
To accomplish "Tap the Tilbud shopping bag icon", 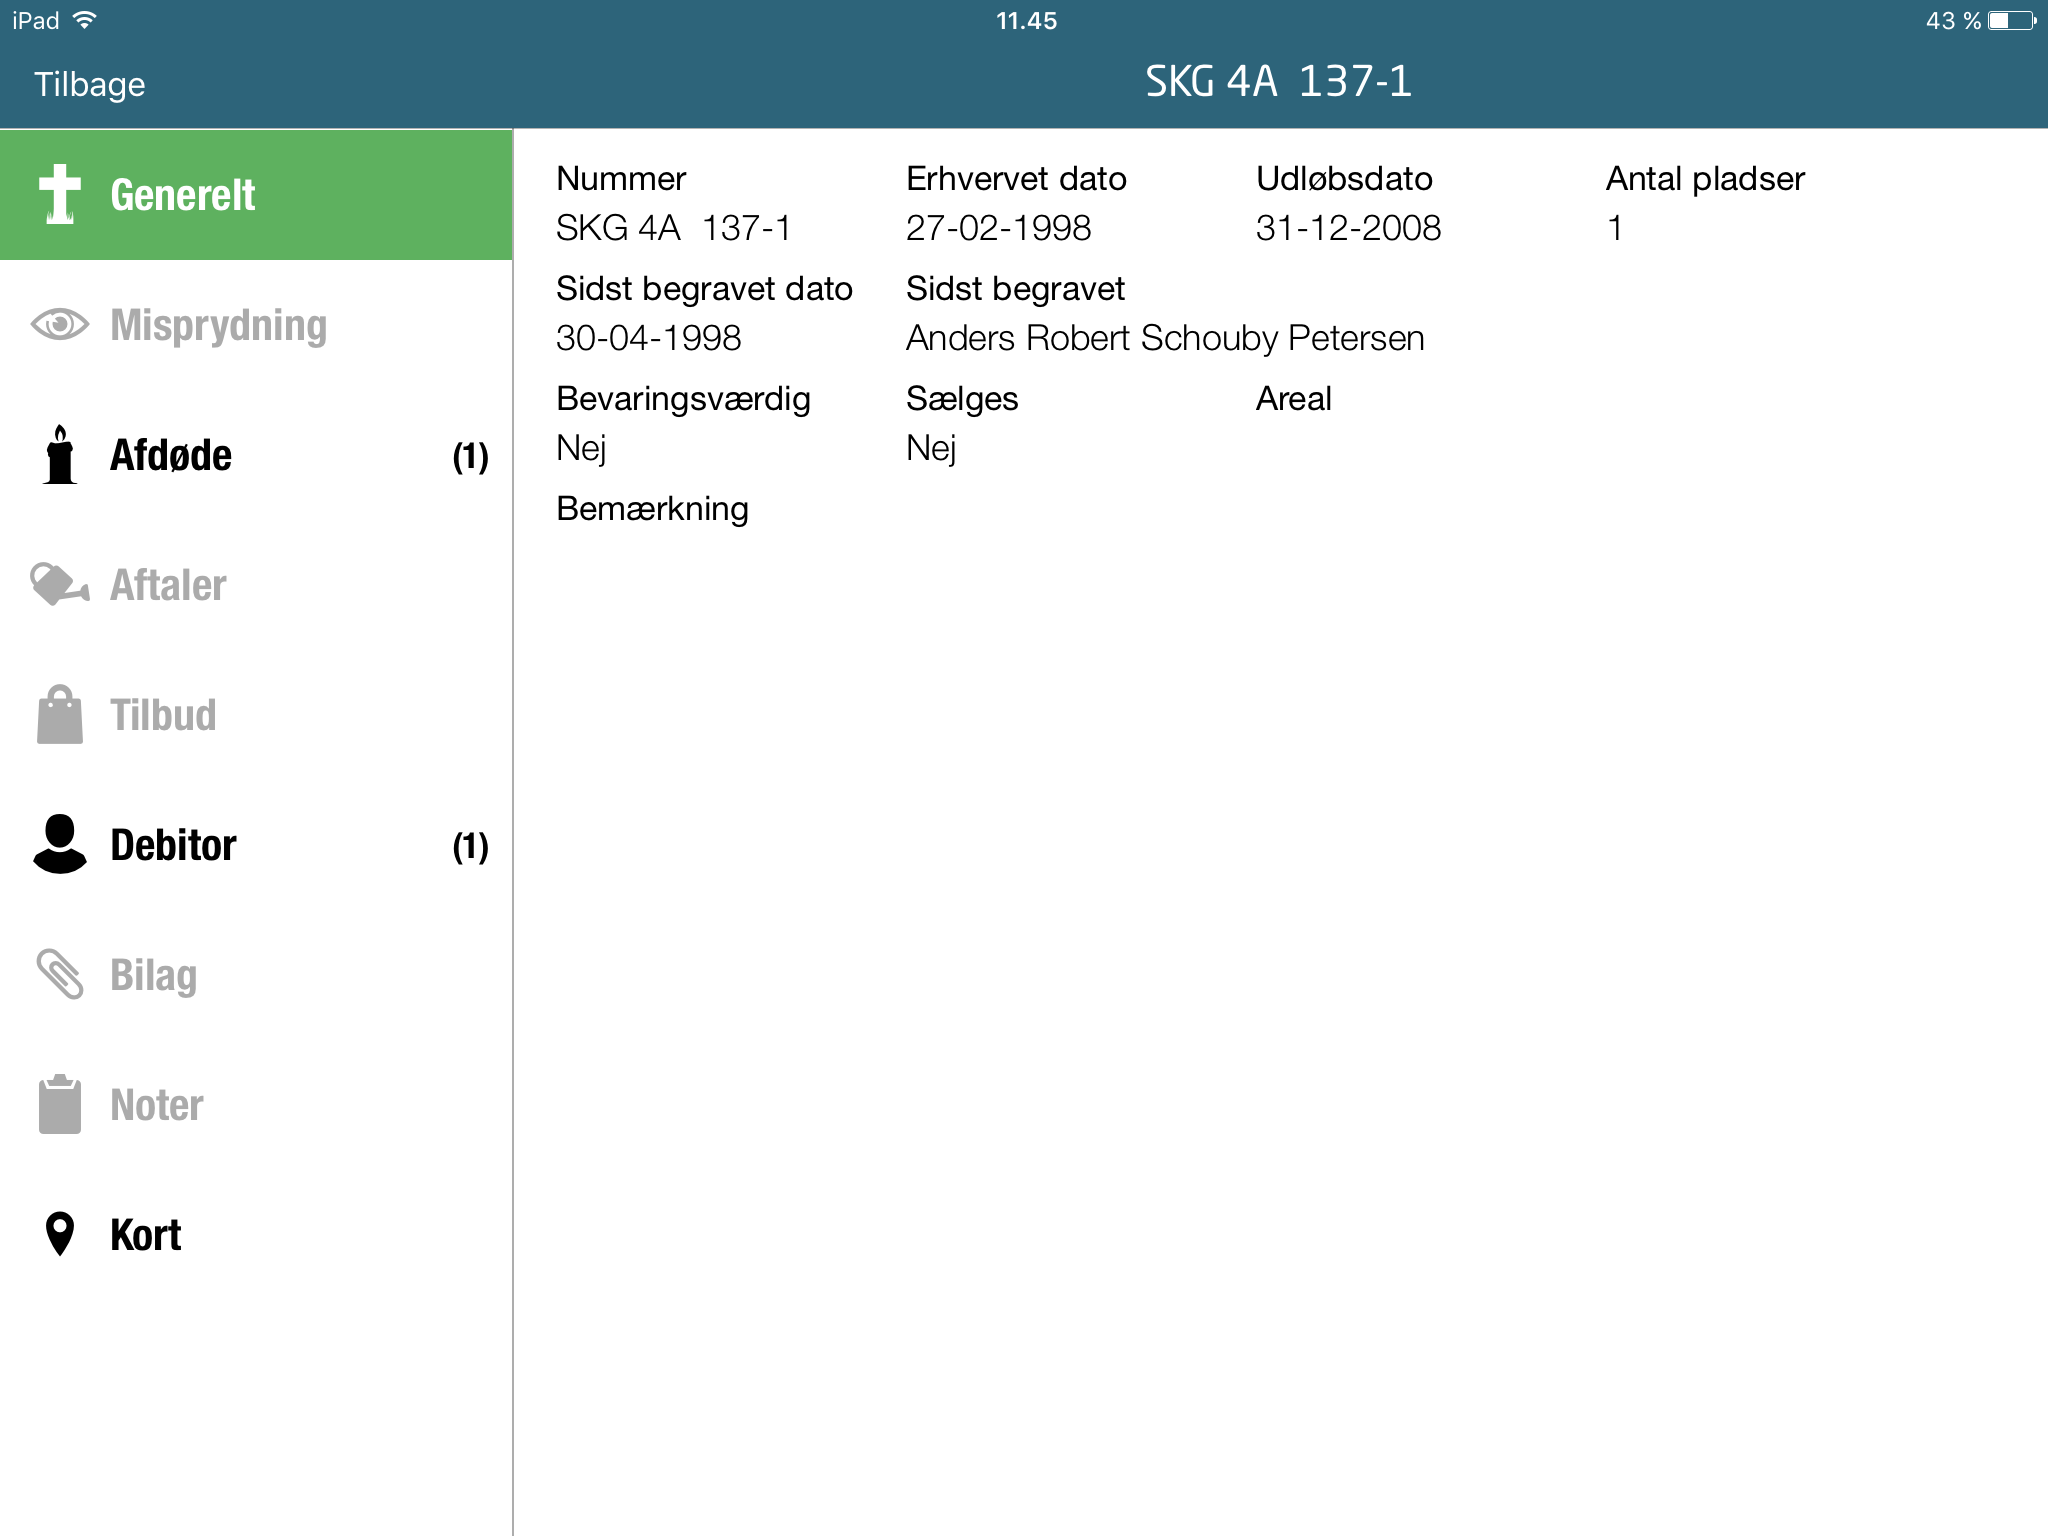I will pyautogui.click(x=60, y=715).
